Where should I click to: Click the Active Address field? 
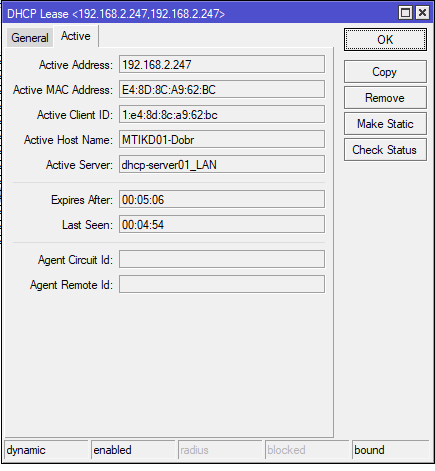pos(222,64)
